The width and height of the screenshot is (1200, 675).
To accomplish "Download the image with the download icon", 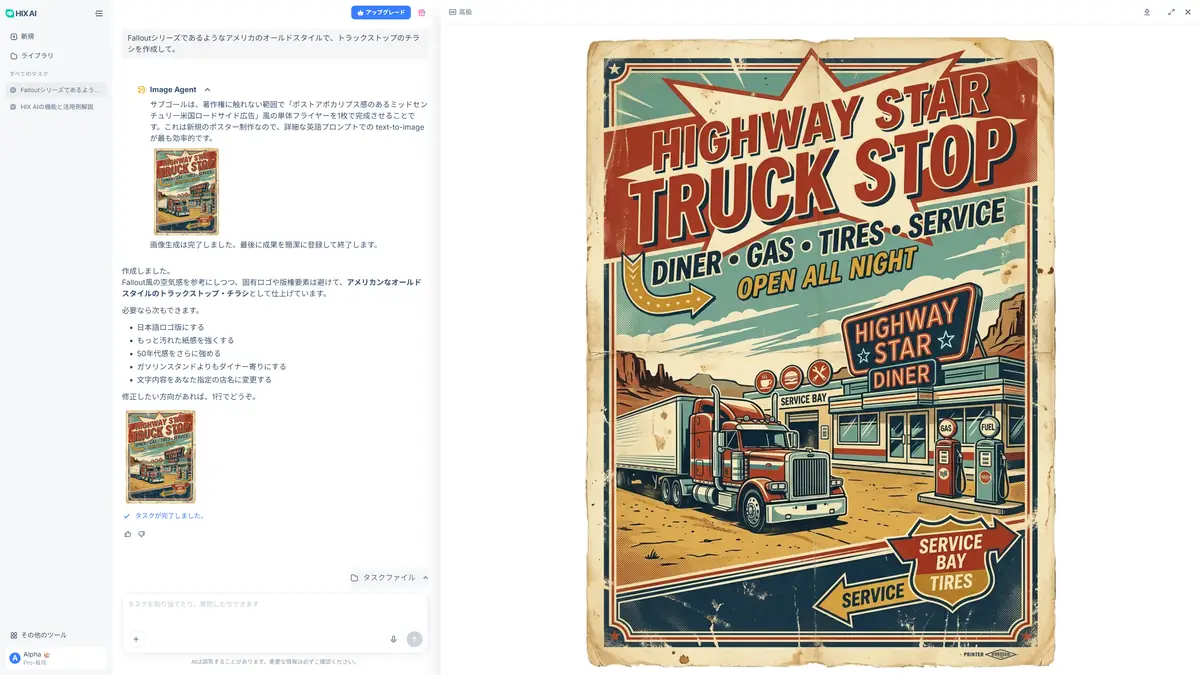I will [1147, 12].
